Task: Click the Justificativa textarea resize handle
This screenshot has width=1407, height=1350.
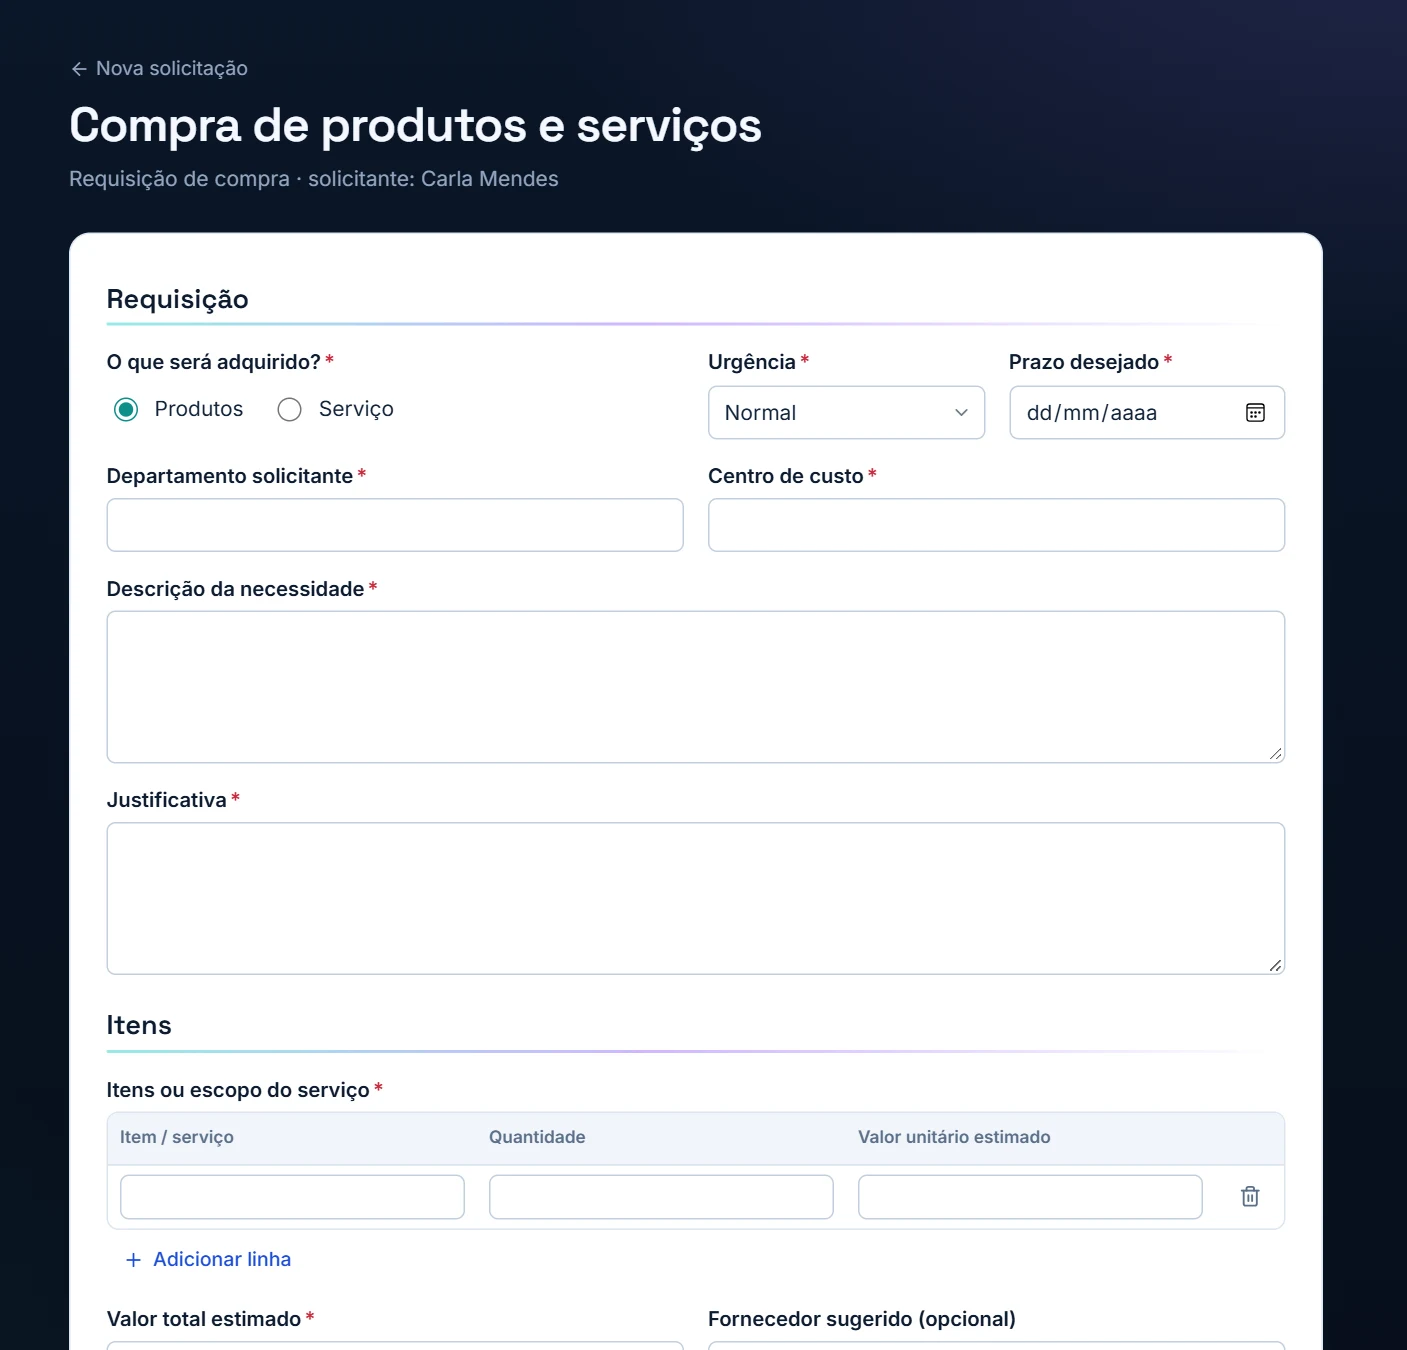Action: (x=1276, y=965)
